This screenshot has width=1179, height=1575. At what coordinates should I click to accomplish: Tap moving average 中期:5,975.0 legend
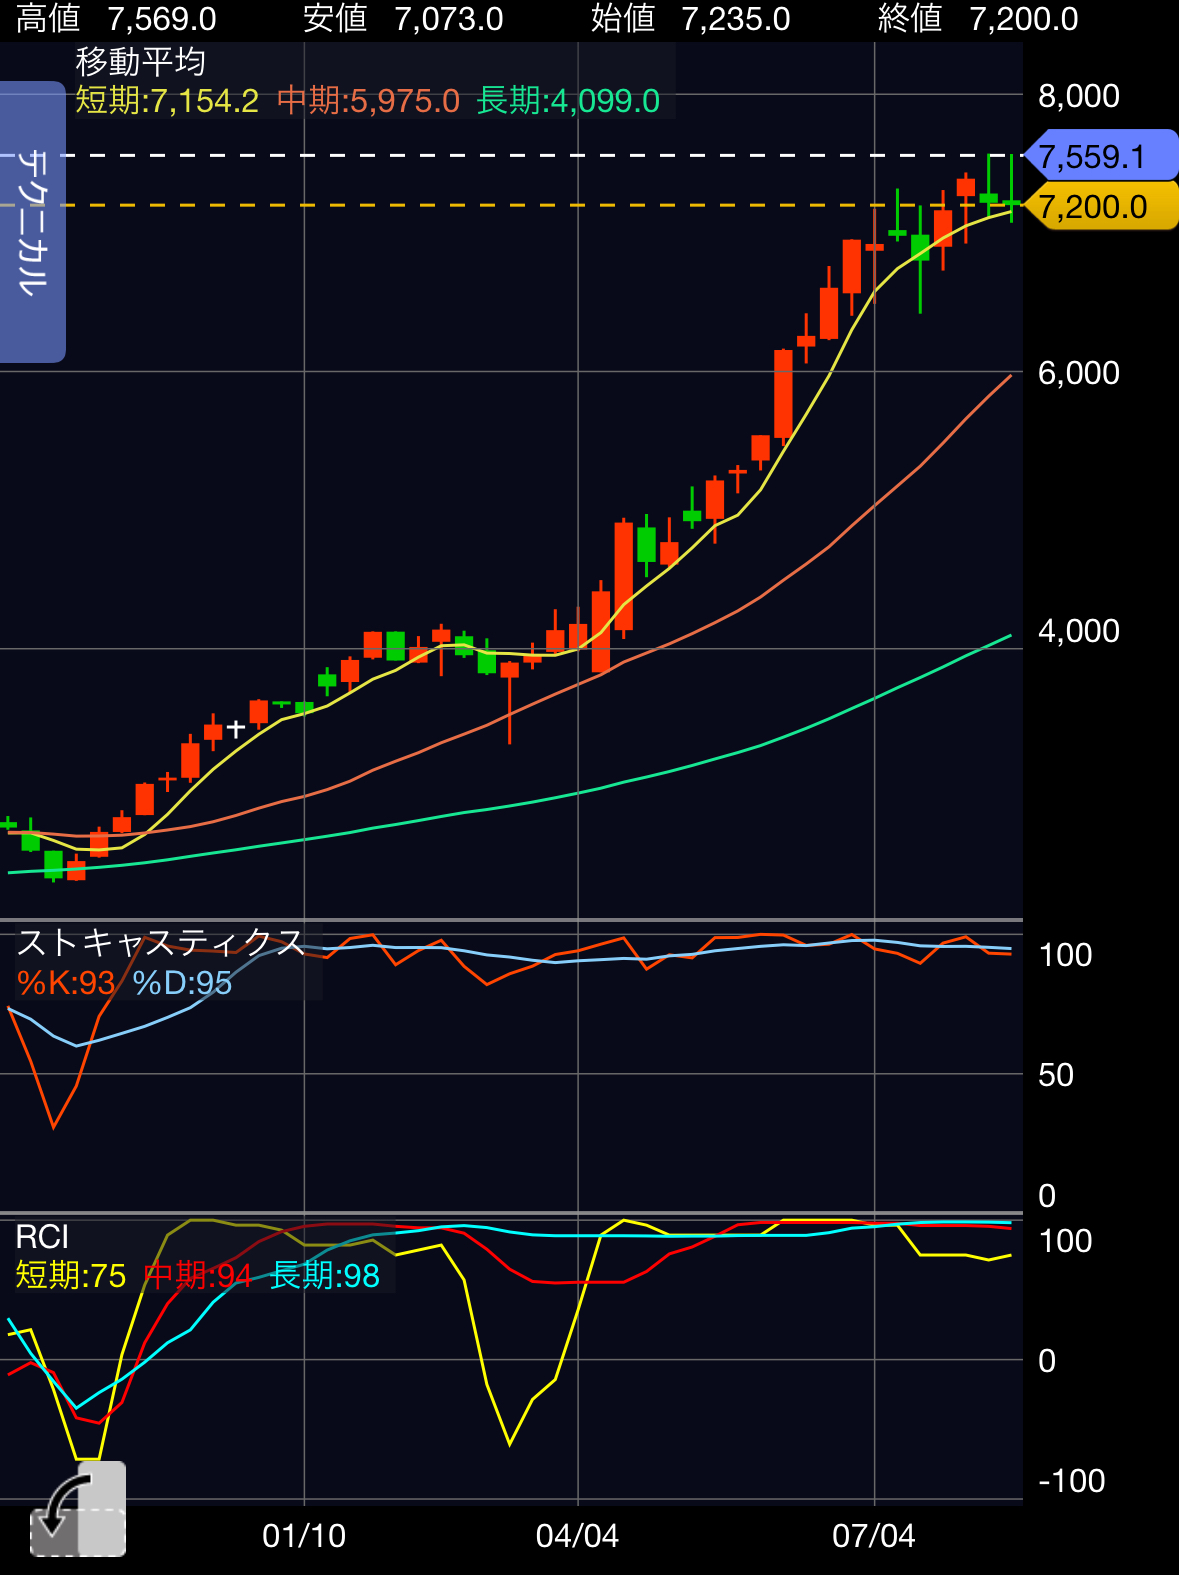[x=368, y=101]
